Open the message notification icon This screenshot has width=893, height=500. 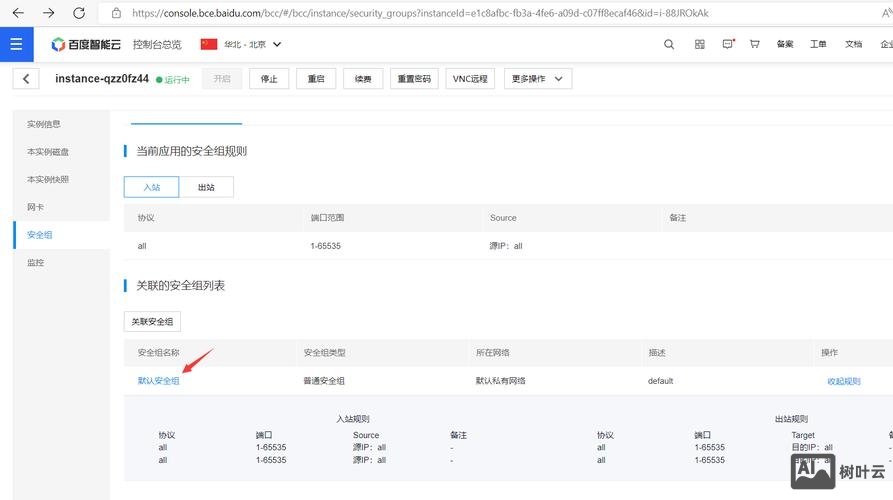tap(728, 44)
